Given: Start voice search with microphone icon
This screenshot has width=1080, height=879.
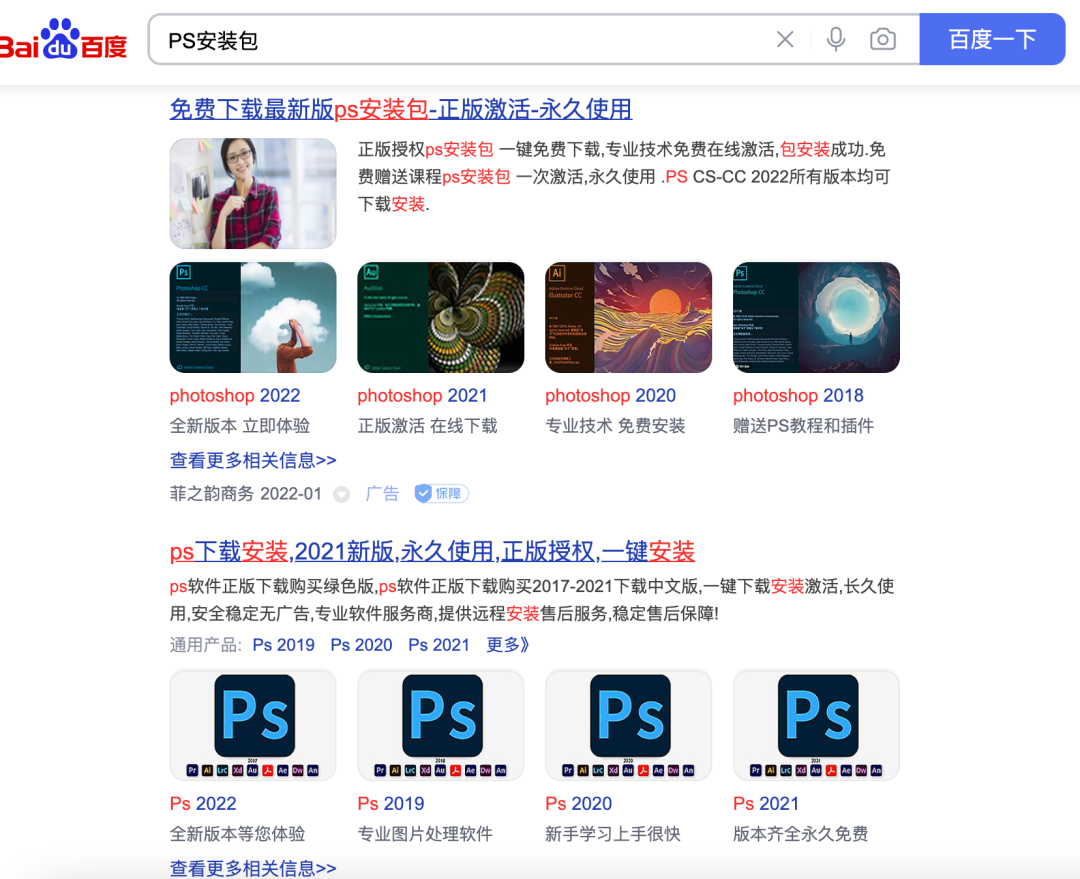Looking at the screenshot, I should point(836,39).
